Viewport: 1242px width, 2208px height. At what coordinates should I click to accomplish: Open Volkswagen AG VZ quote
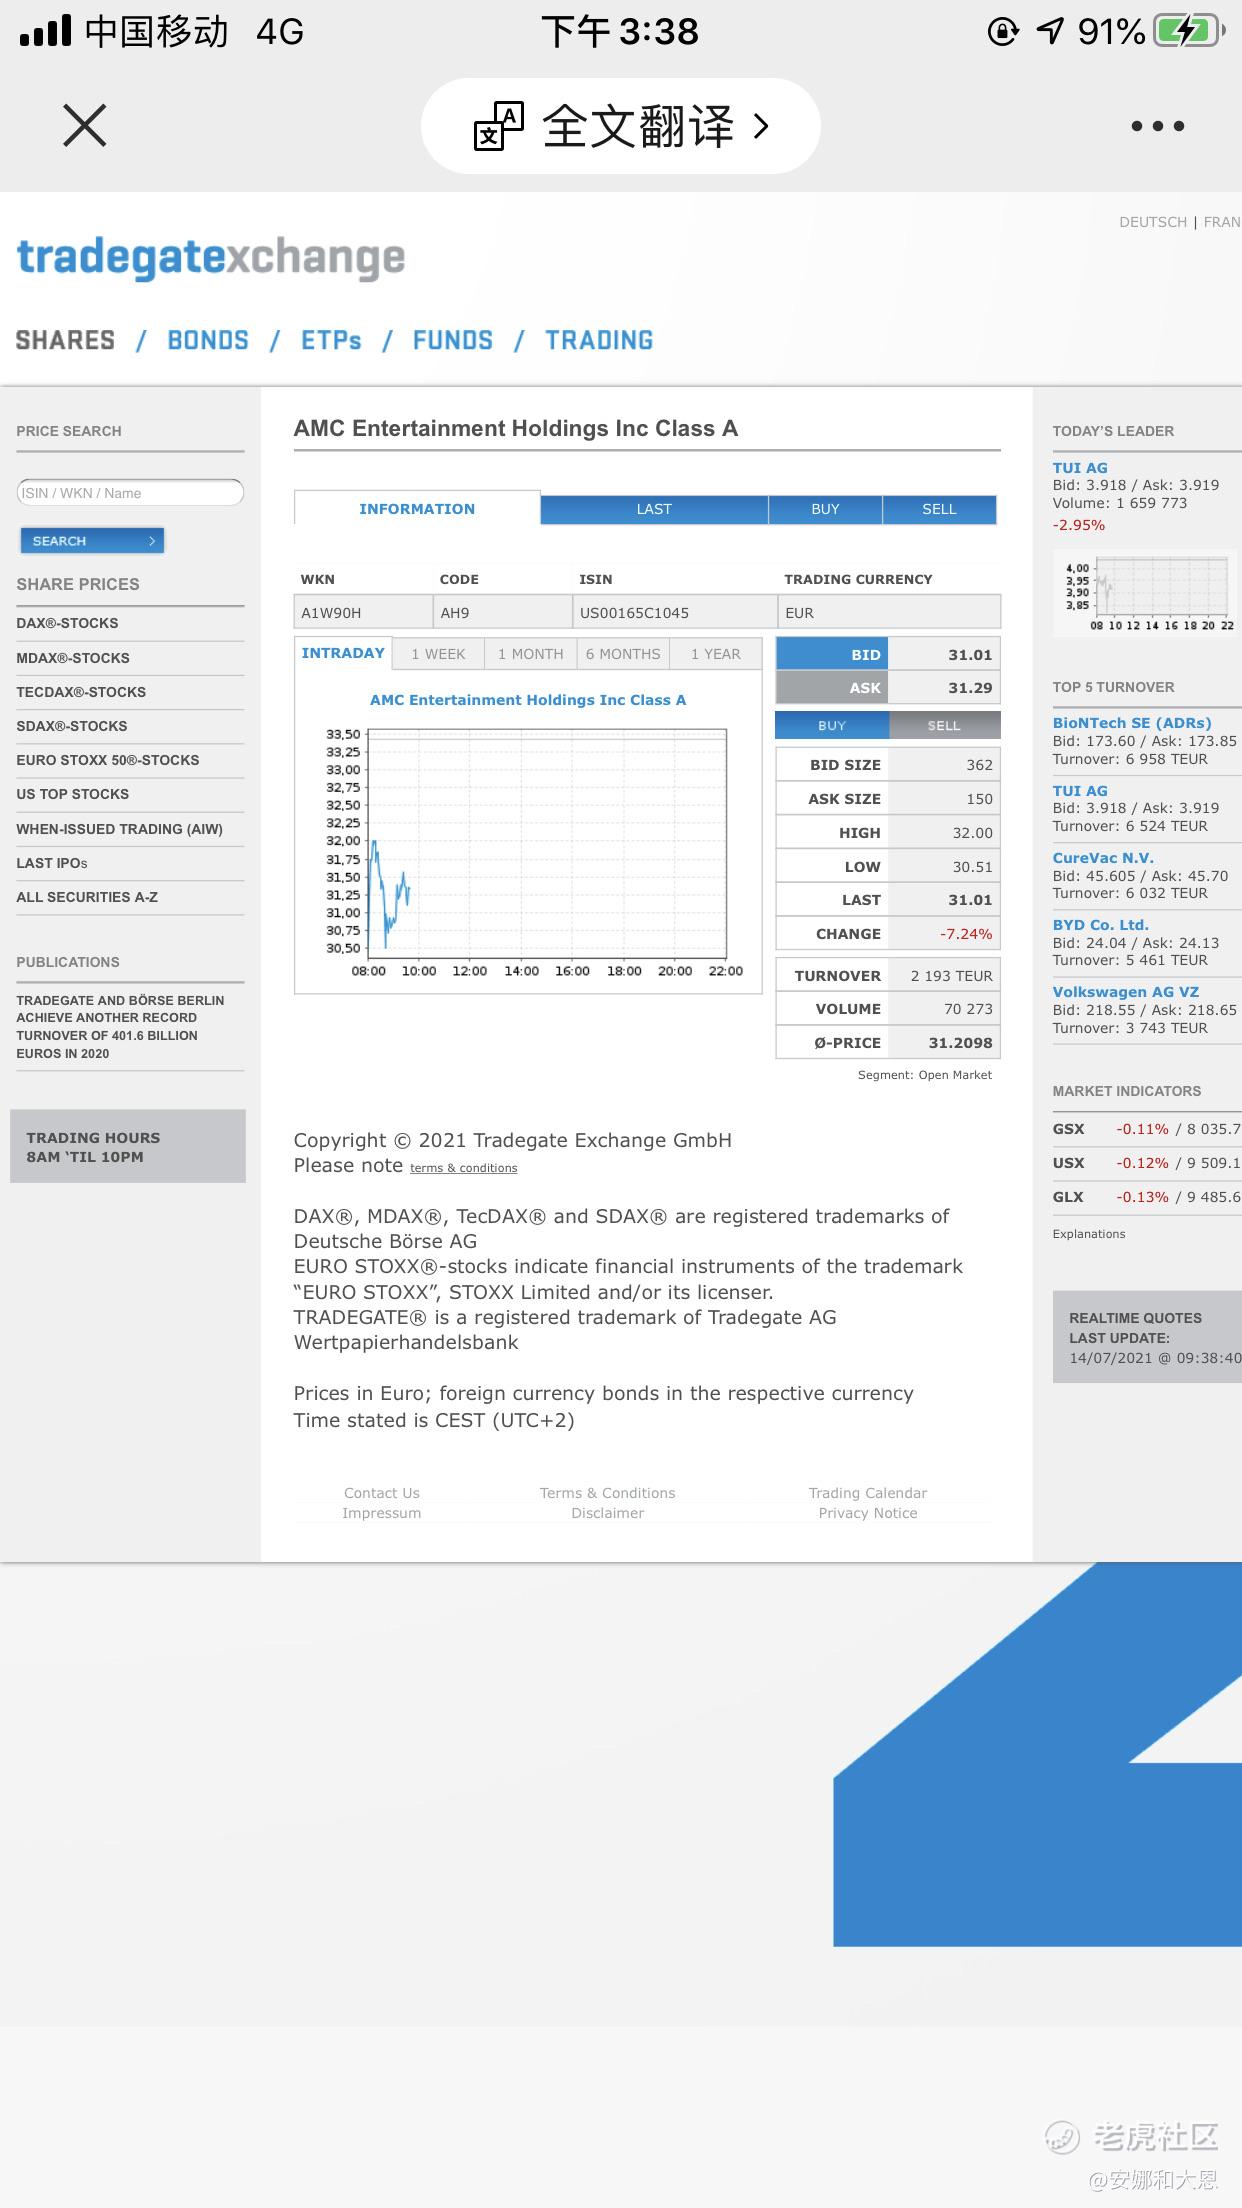click(1126, 992)
